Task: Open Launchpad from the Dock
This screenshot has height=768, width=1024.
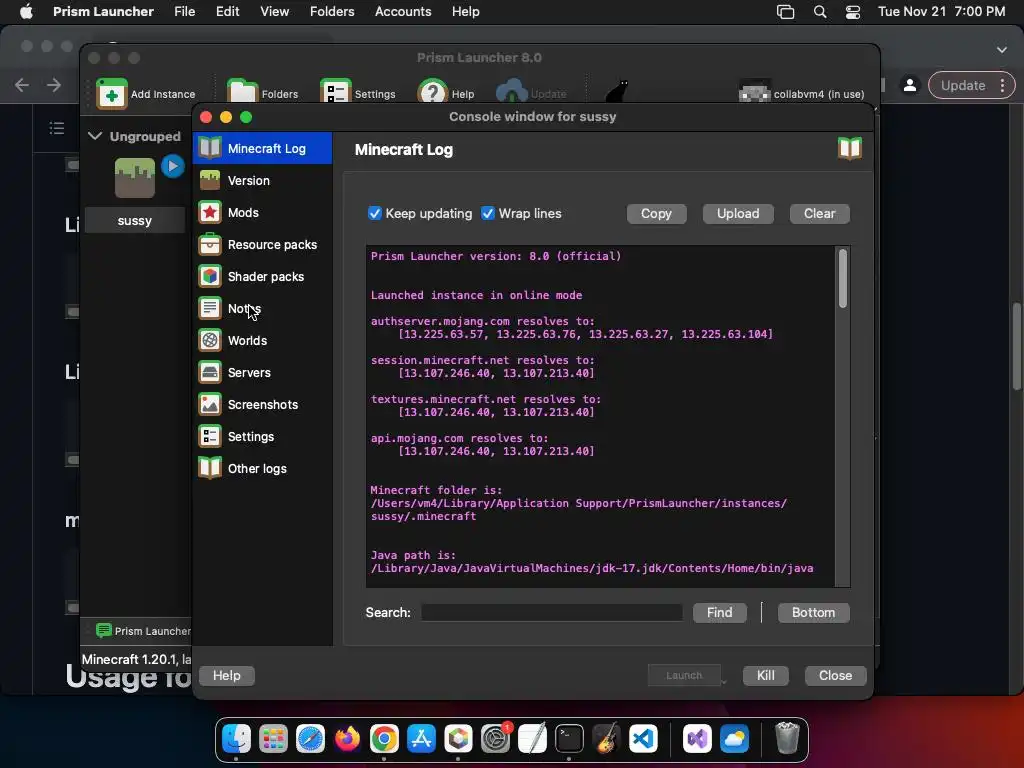Action: click(x=273, y=739)
